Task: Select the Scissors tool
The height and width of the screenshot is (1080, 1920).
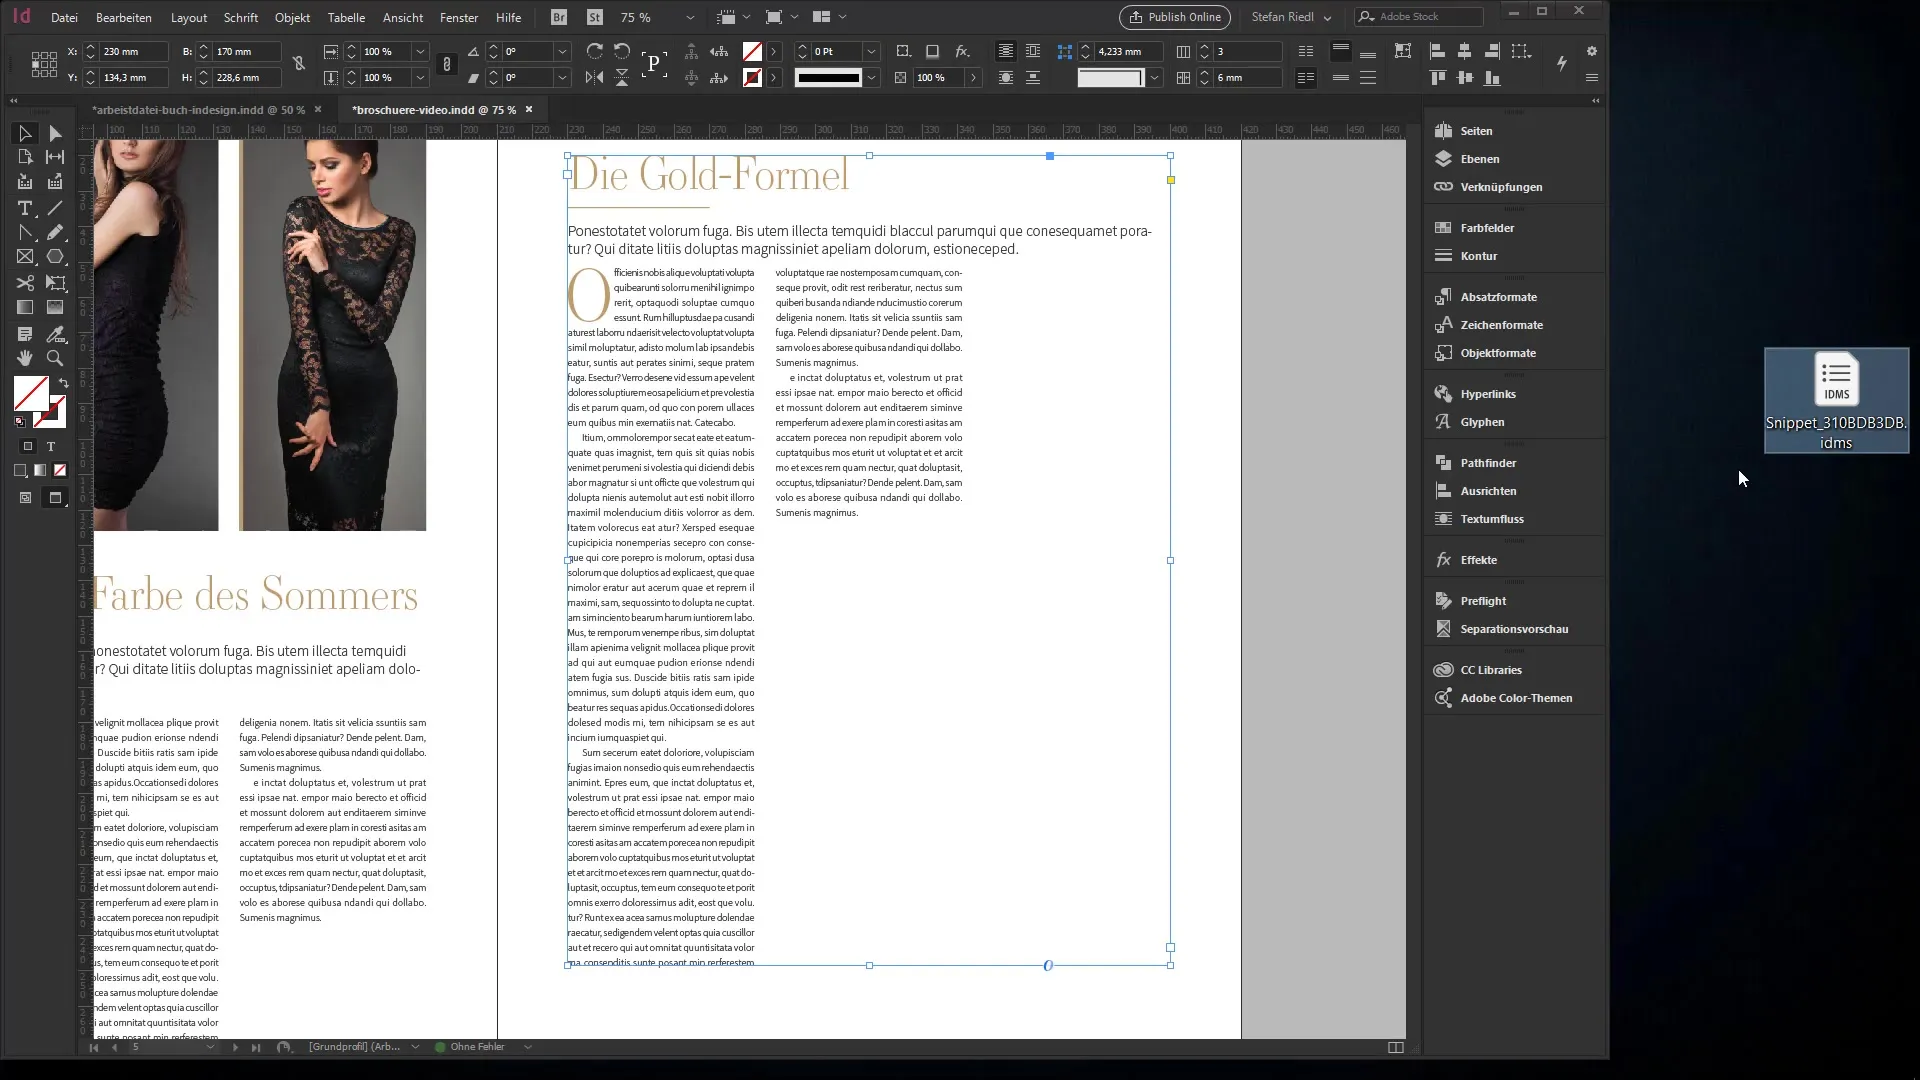Action: pos(25,283)
